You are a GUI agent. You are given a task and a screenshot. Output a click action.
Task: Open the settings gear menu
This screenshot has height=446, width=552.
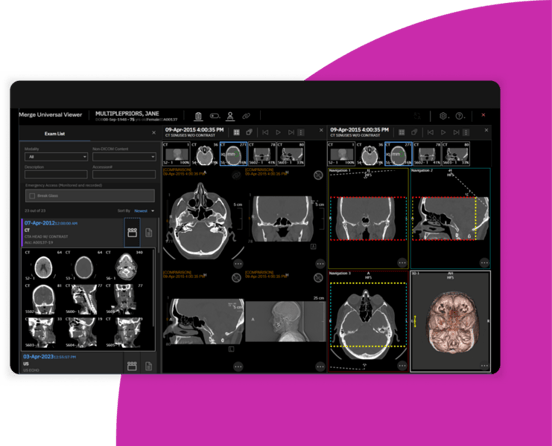(444, 116)
